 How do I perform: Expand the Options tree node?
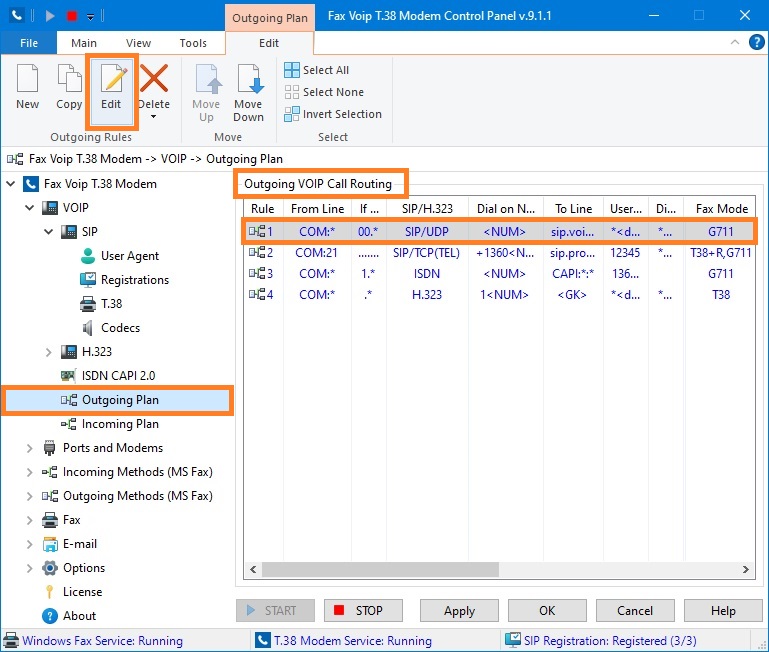pyautogui.click(x=29, y=568)
